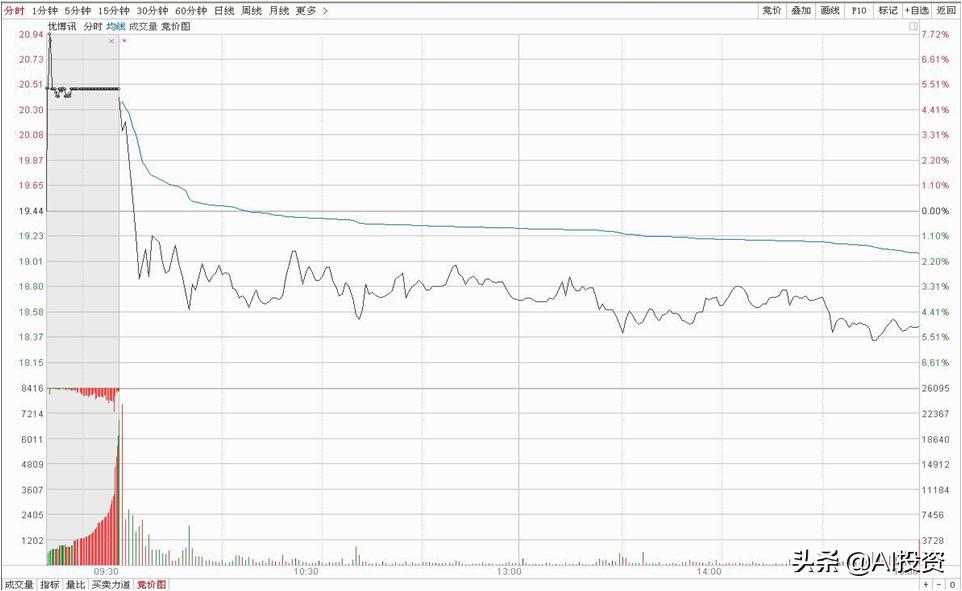This screenshot has width=962, height=591.
Task: Expand the 更多 more periods menu
Action: click(305, 10)
